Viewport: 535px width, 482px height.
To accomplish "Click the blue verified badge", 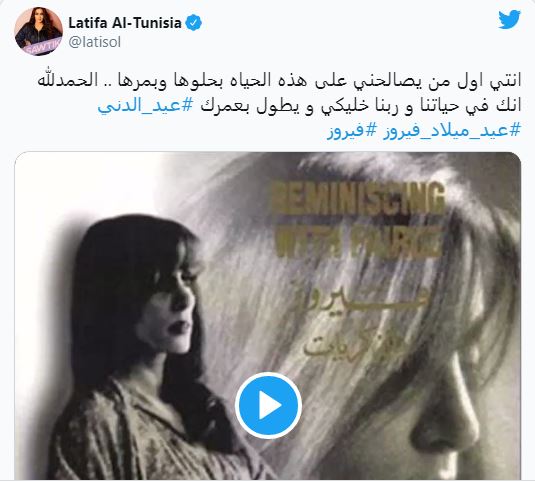I will pos(193,23).
